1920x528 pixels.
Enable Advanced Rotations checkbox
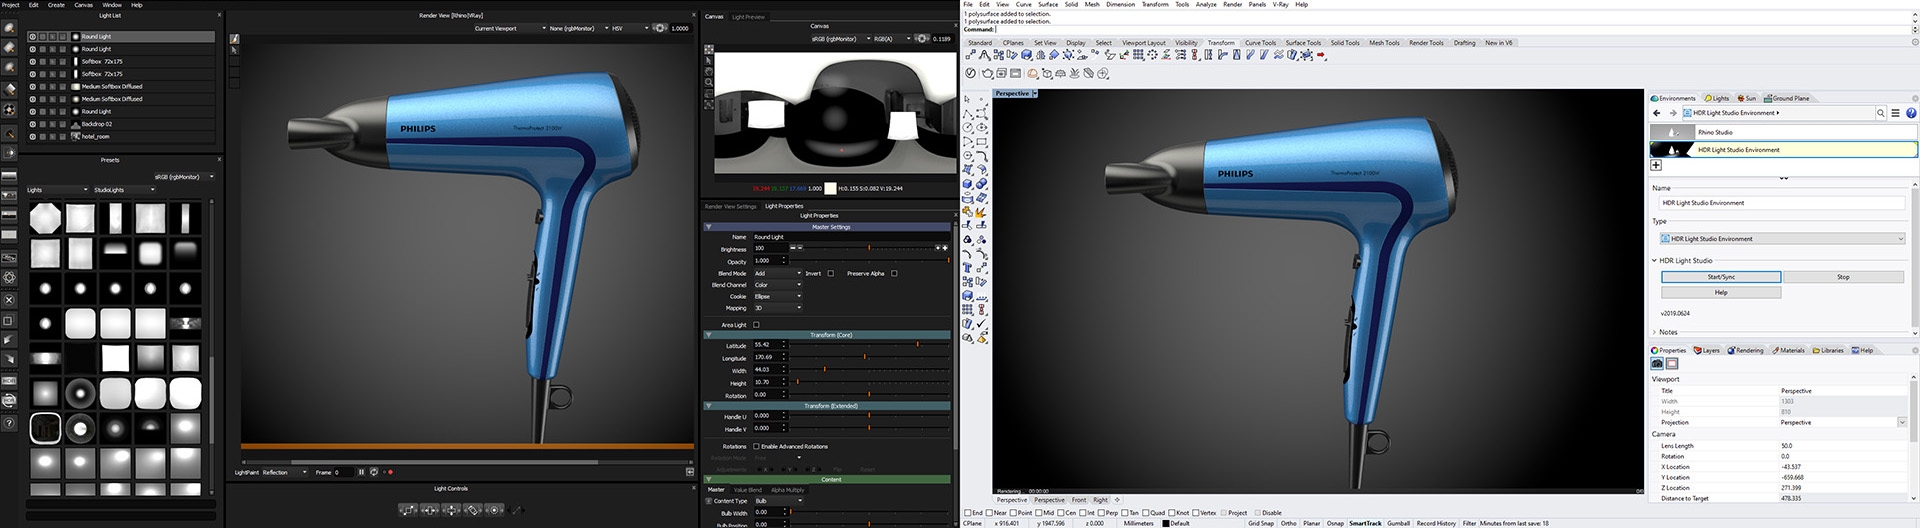756,446
